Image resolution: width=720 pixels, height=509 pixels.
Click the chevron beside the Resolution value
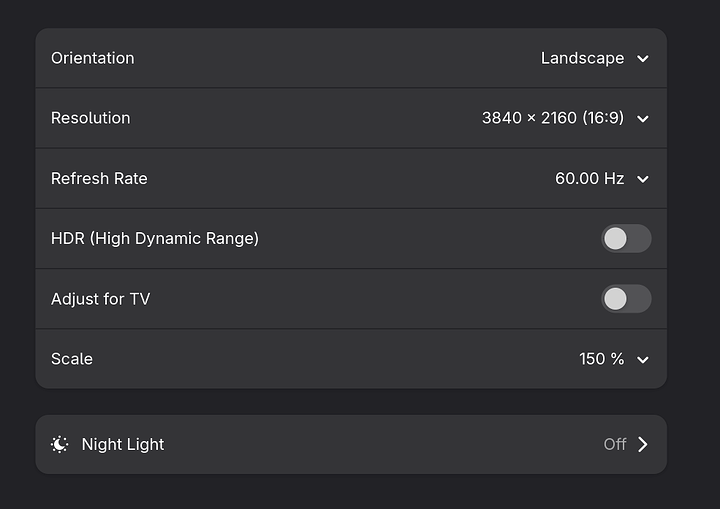click(643, 118)
